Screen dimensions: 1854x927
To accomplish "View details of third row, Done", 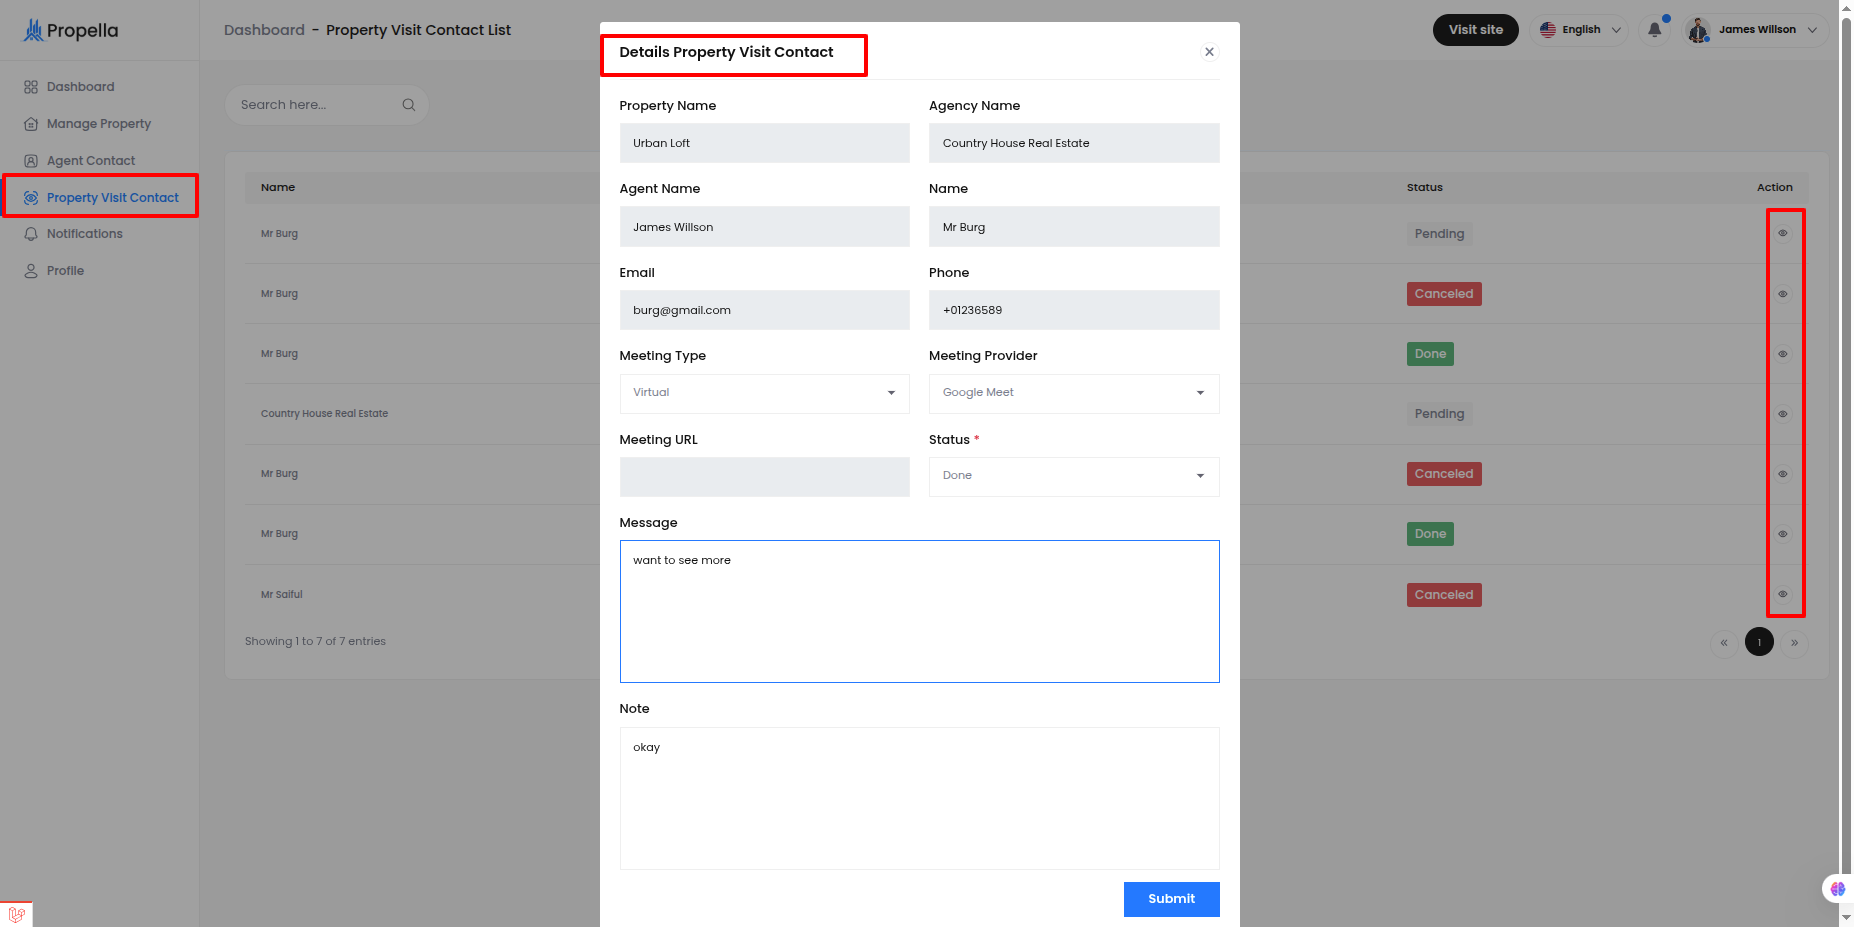I will click(x=1782, y=354).
